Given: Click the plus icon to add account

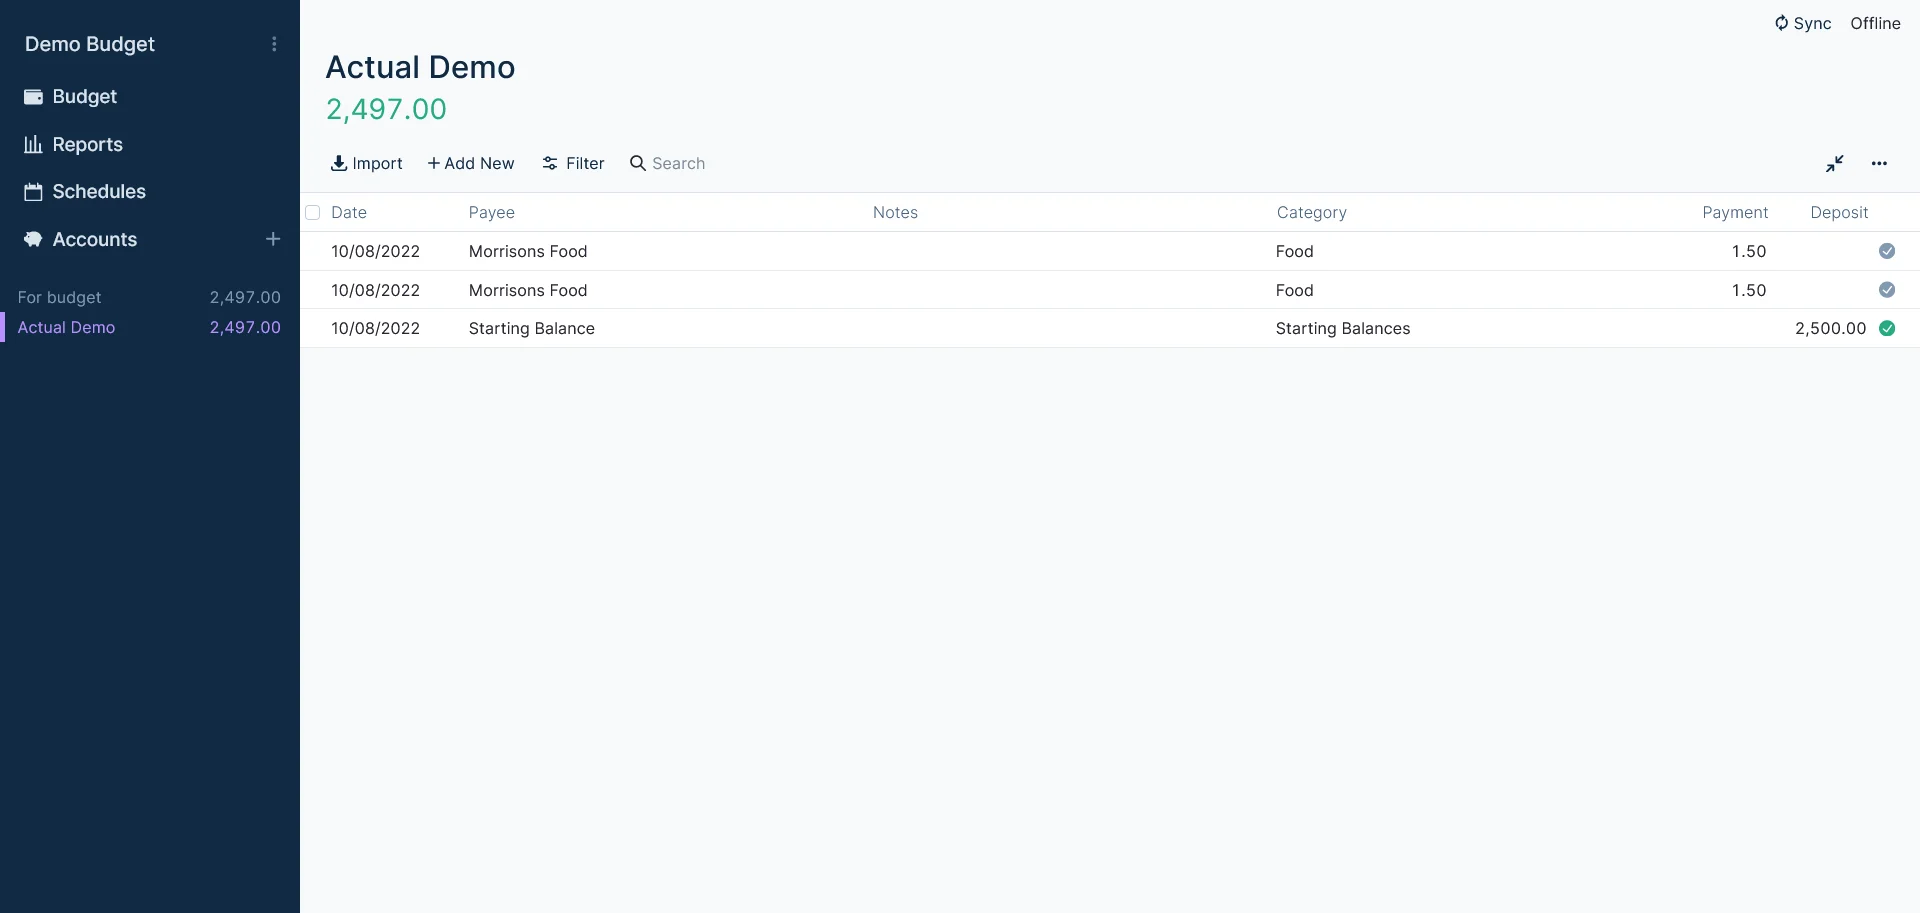Looking at the screenshot, I should point(273,239).
